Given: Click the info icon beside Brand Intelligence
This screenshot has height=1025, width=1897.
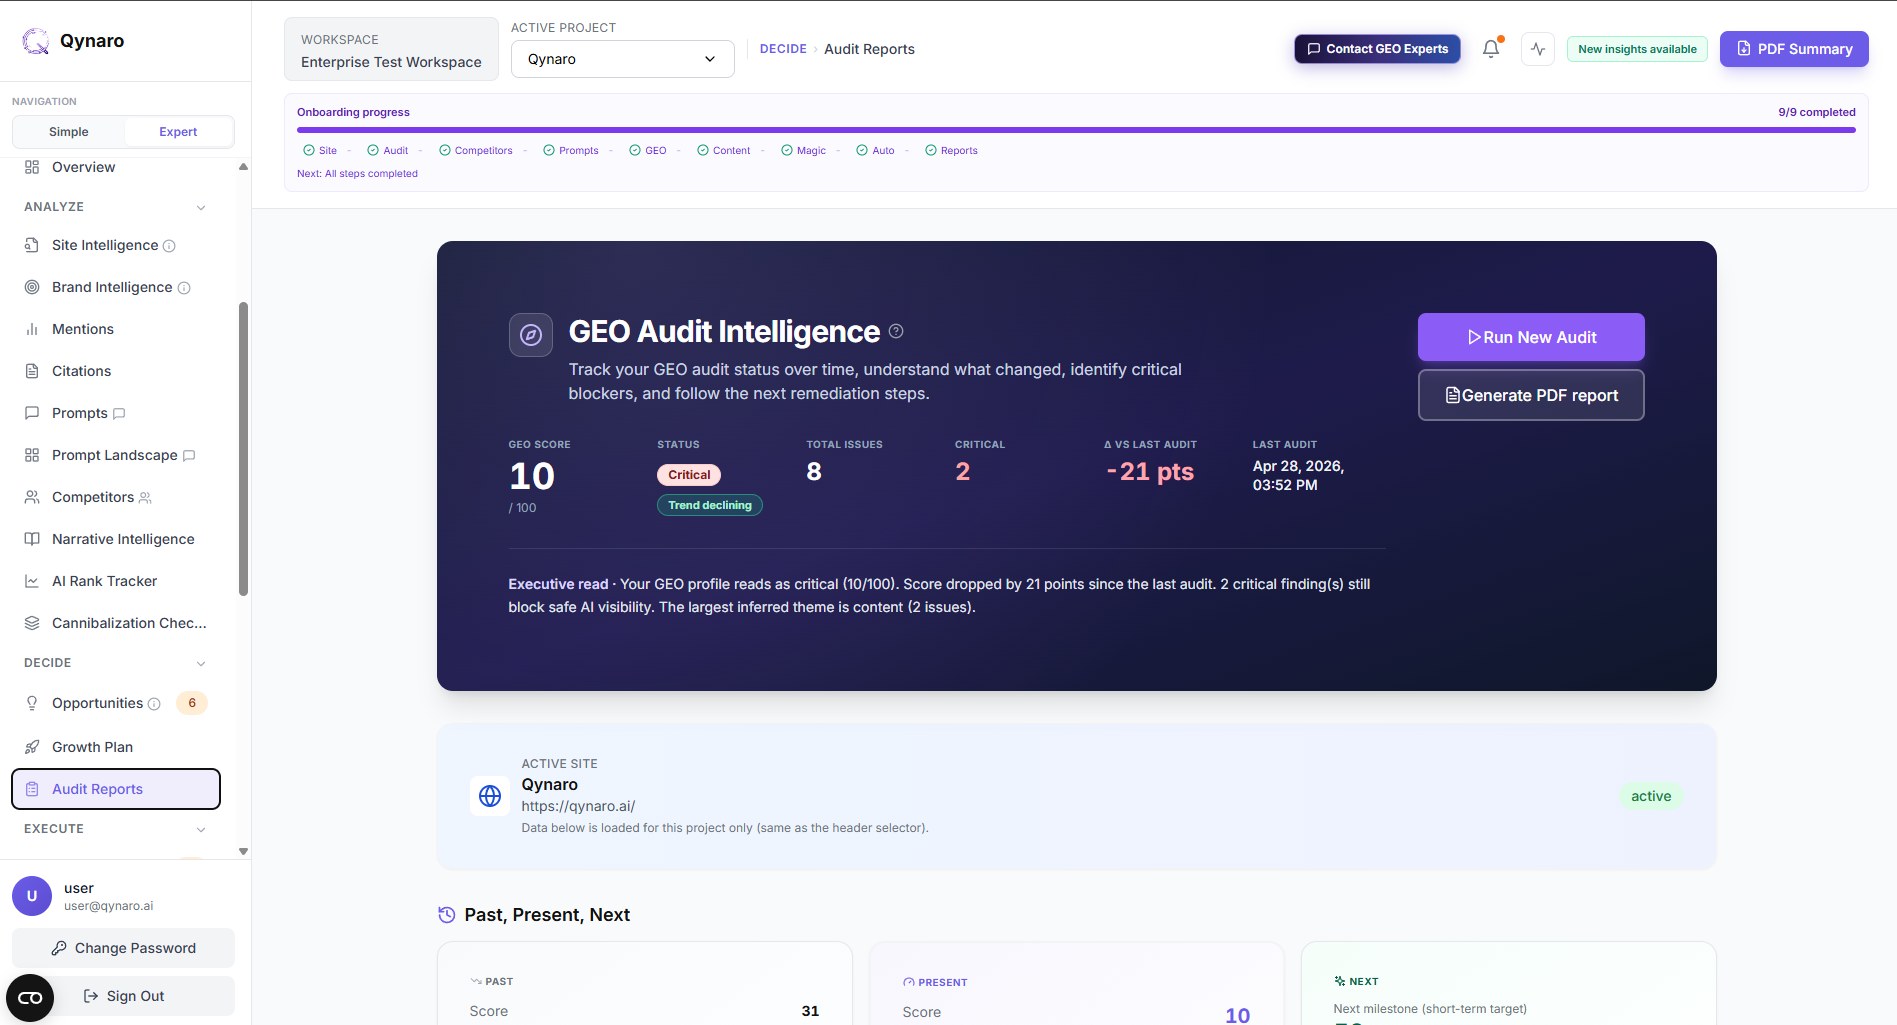Looking at the screenshot, I should [184, 288].
